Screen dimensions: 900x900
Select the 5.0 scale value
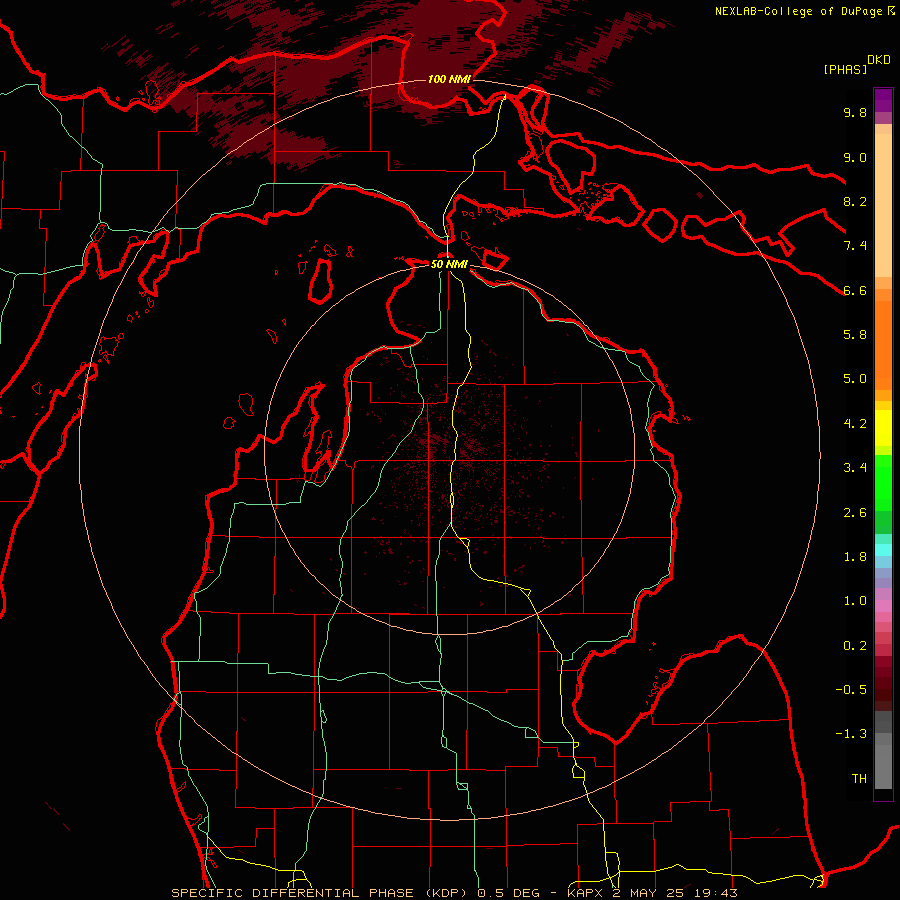pyautogui.click(x=855, y=379)
